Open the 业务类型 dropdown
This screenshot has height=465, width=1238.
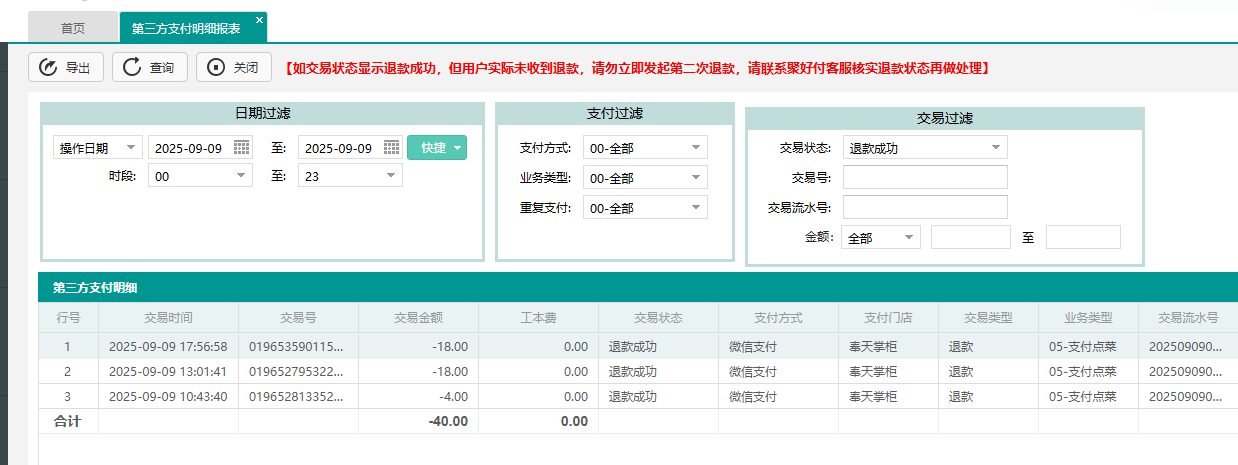[696, 178]
